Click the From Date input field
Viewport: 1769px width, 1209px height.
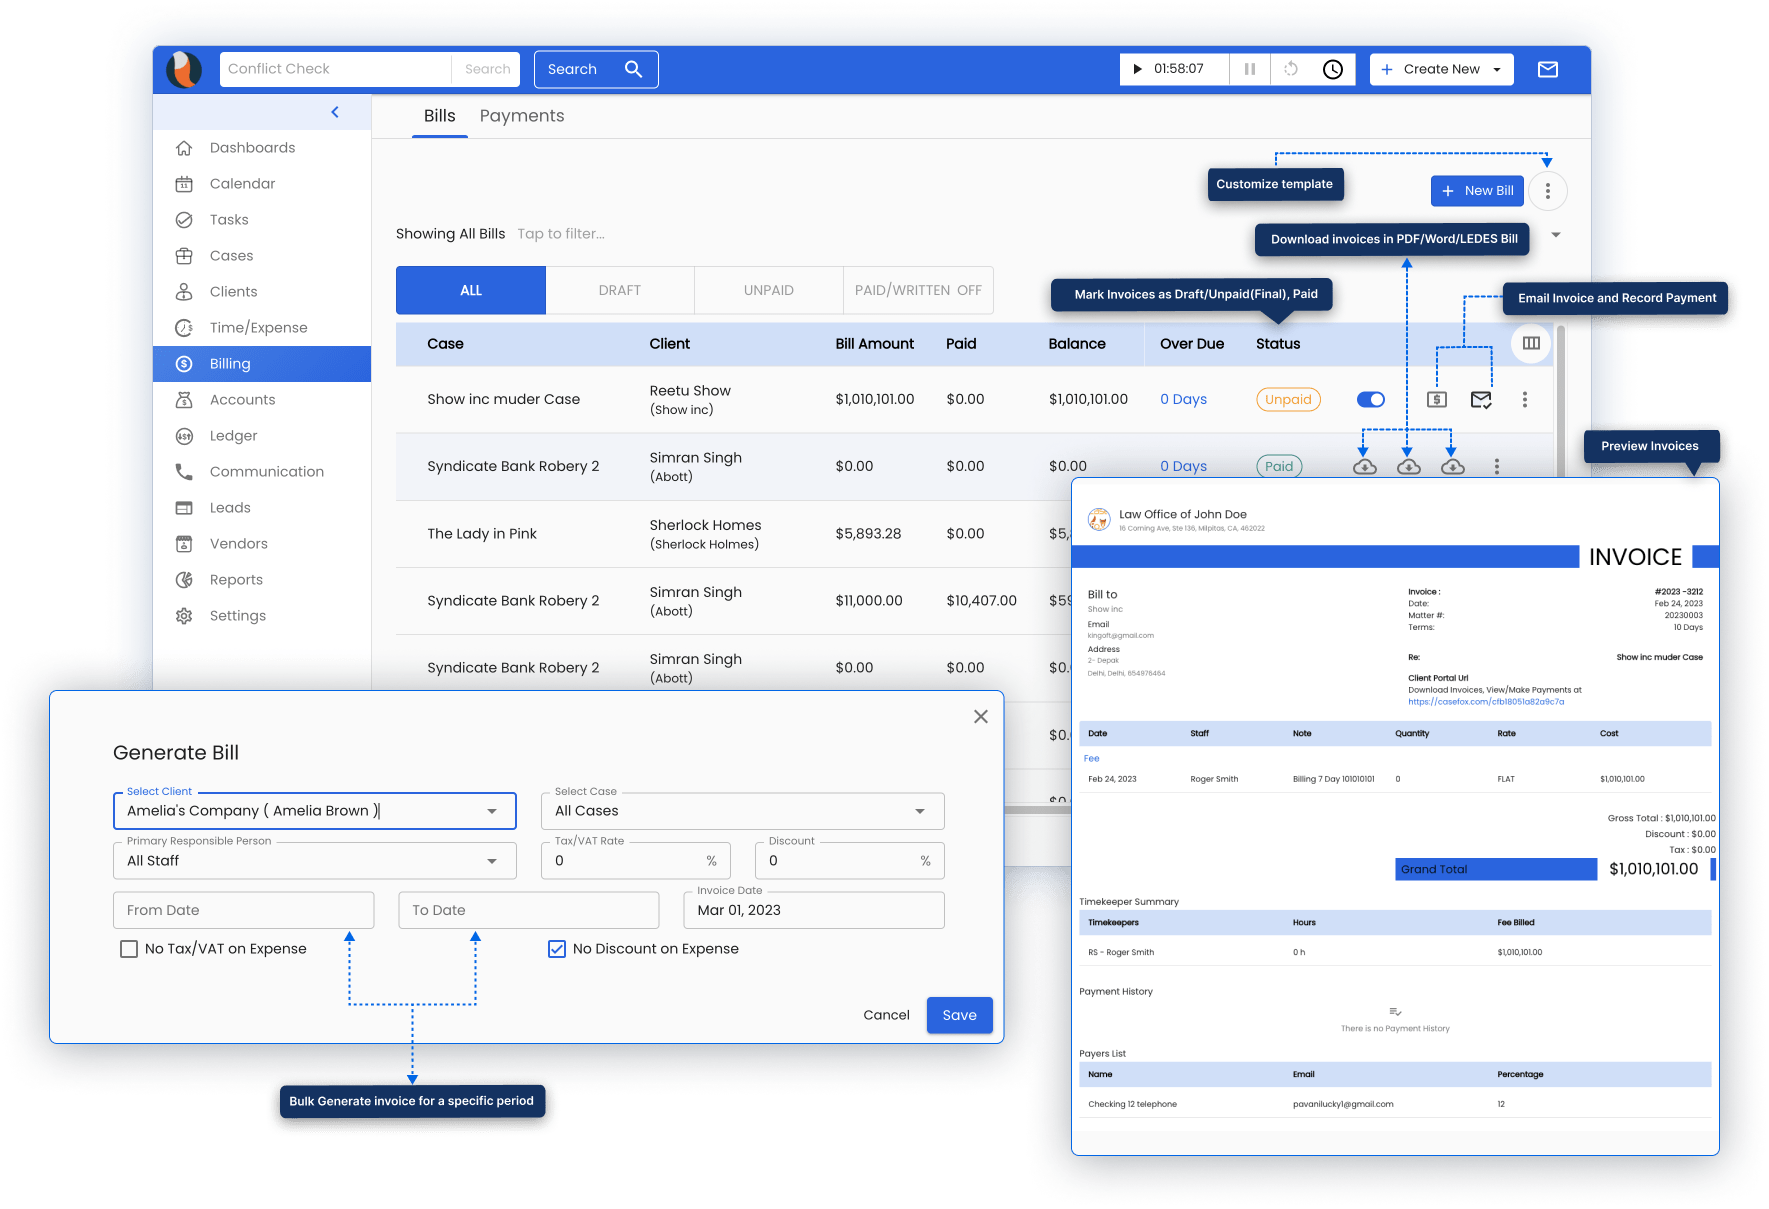point(243,910)
